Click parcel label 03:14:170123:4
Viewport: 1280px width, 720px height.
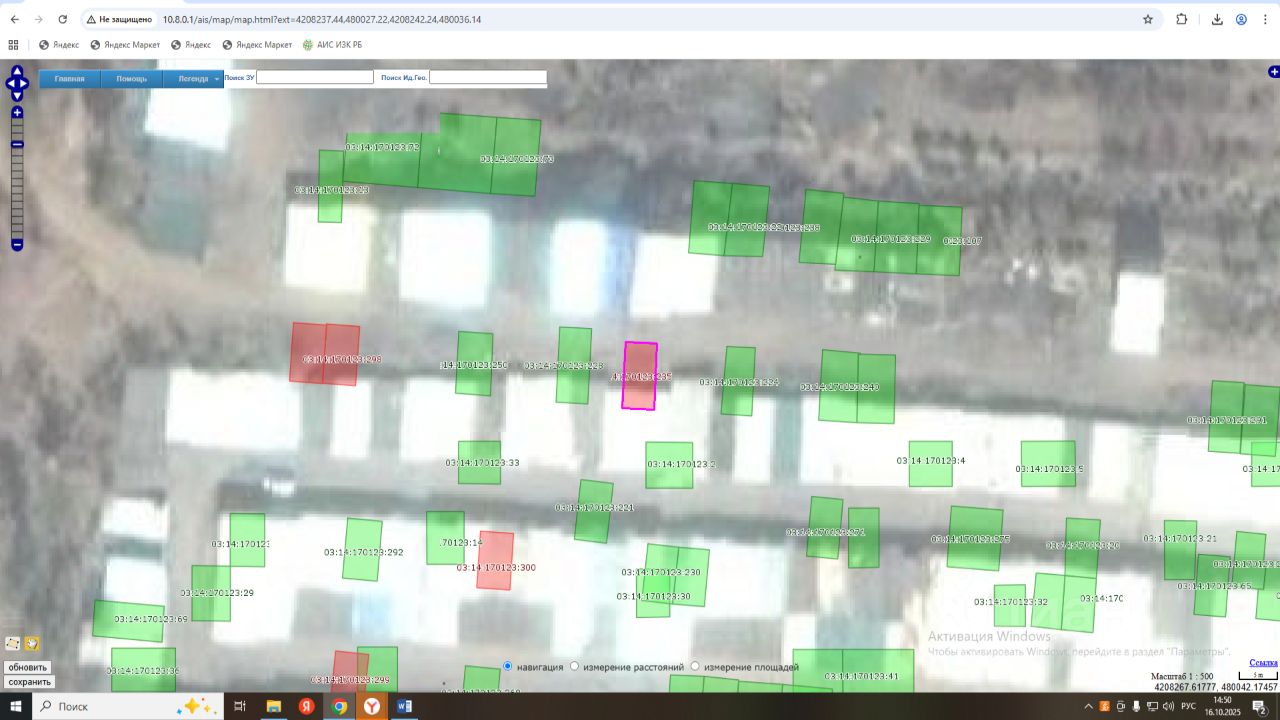coord(931,461)
